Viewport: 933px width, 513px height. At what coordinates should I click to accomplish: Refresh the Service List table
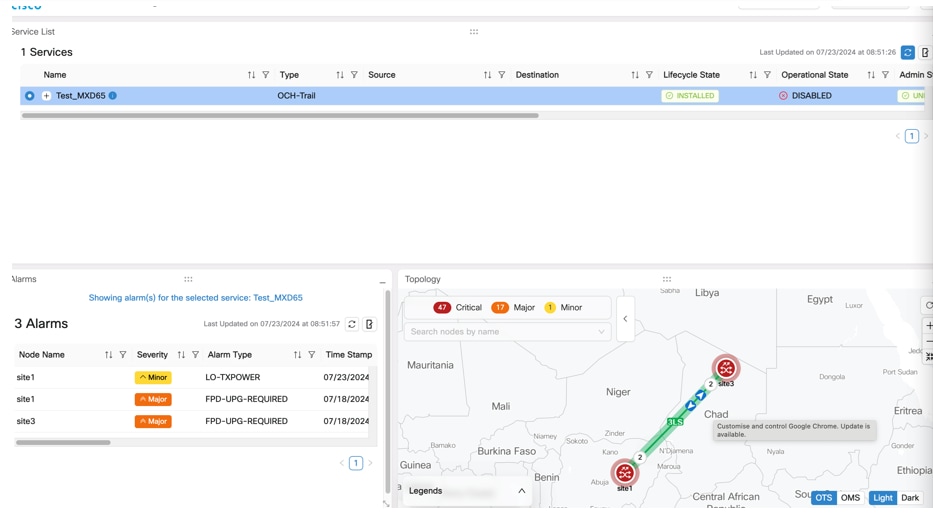pyautogui.click(x=907, y=52)
